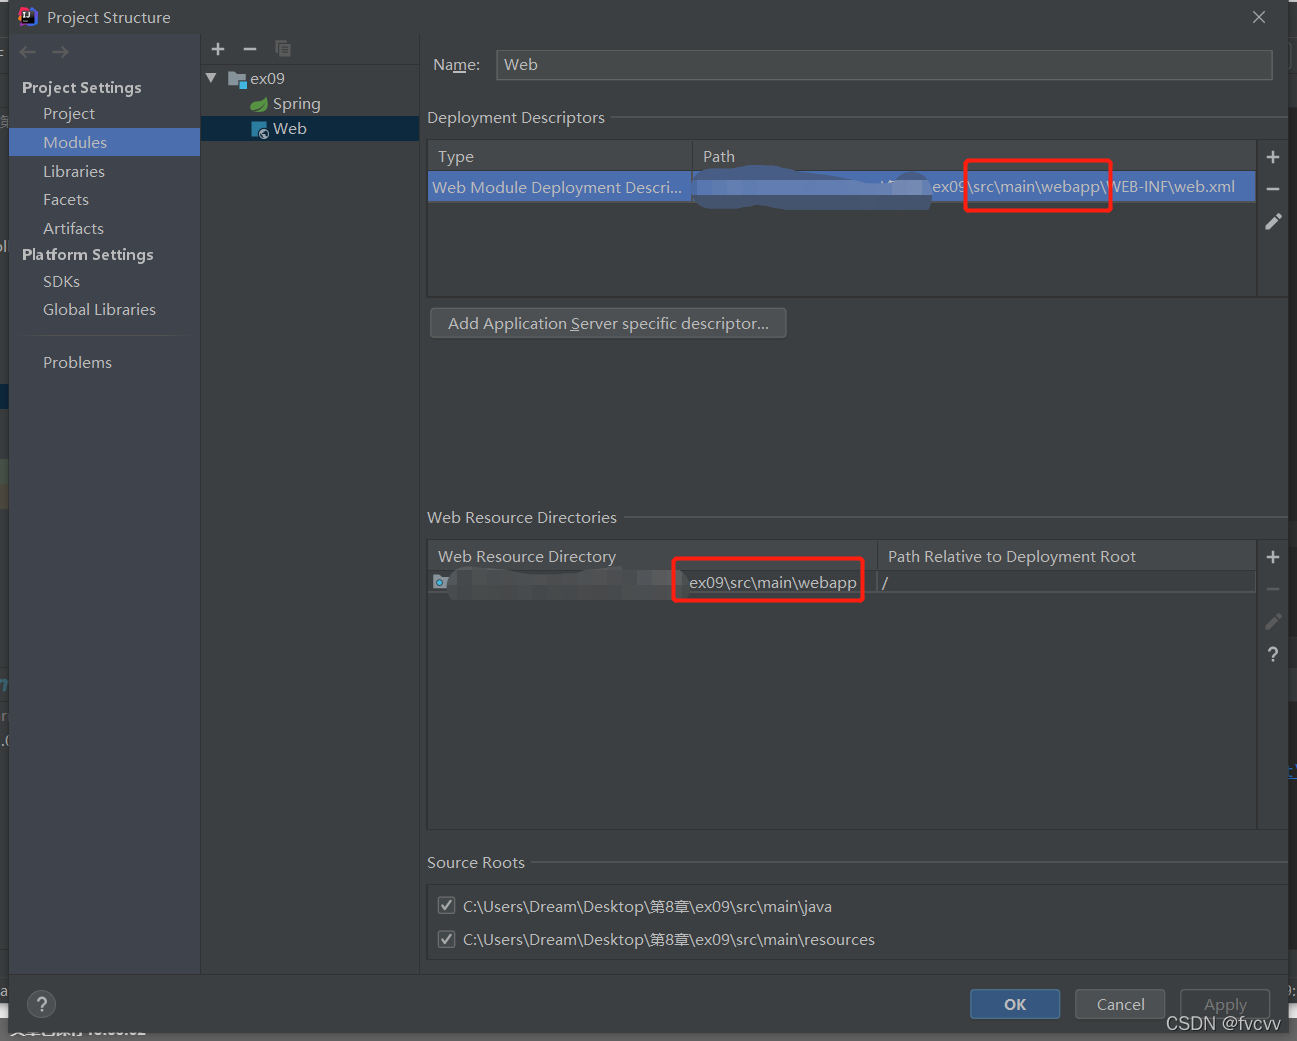
Task: Click the Name input field
Action: click(x=883, y=65)
